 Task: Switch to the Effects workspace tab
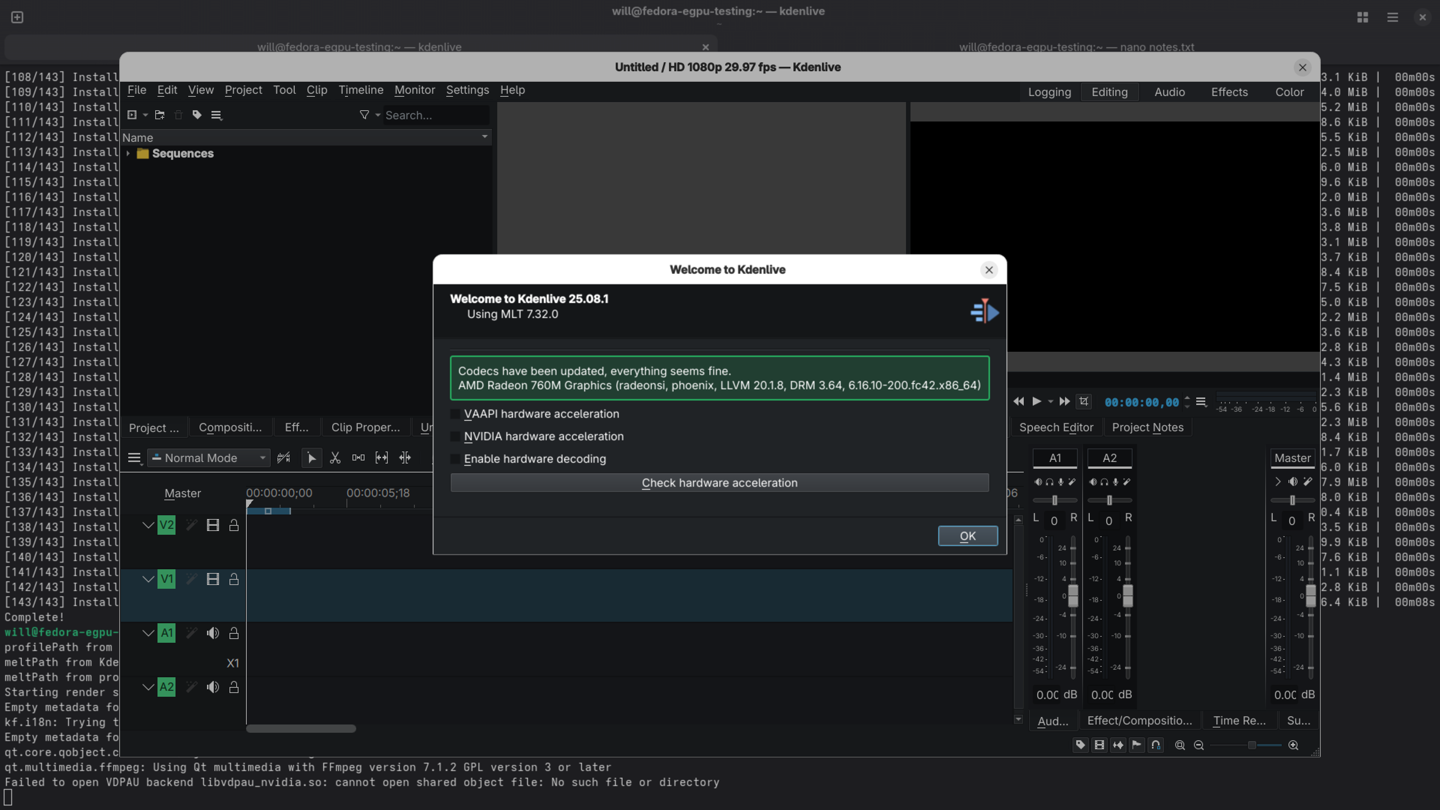pos(1228,92)
